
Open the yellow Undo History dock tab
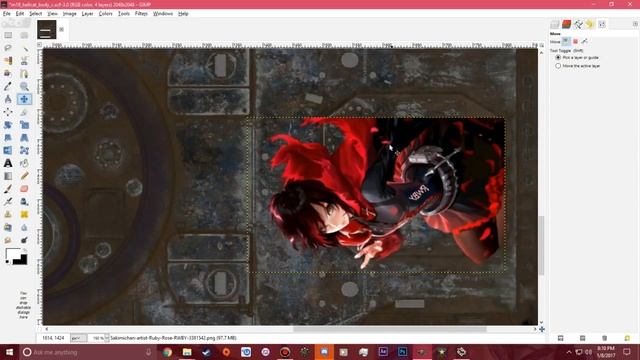click(589, 24)
